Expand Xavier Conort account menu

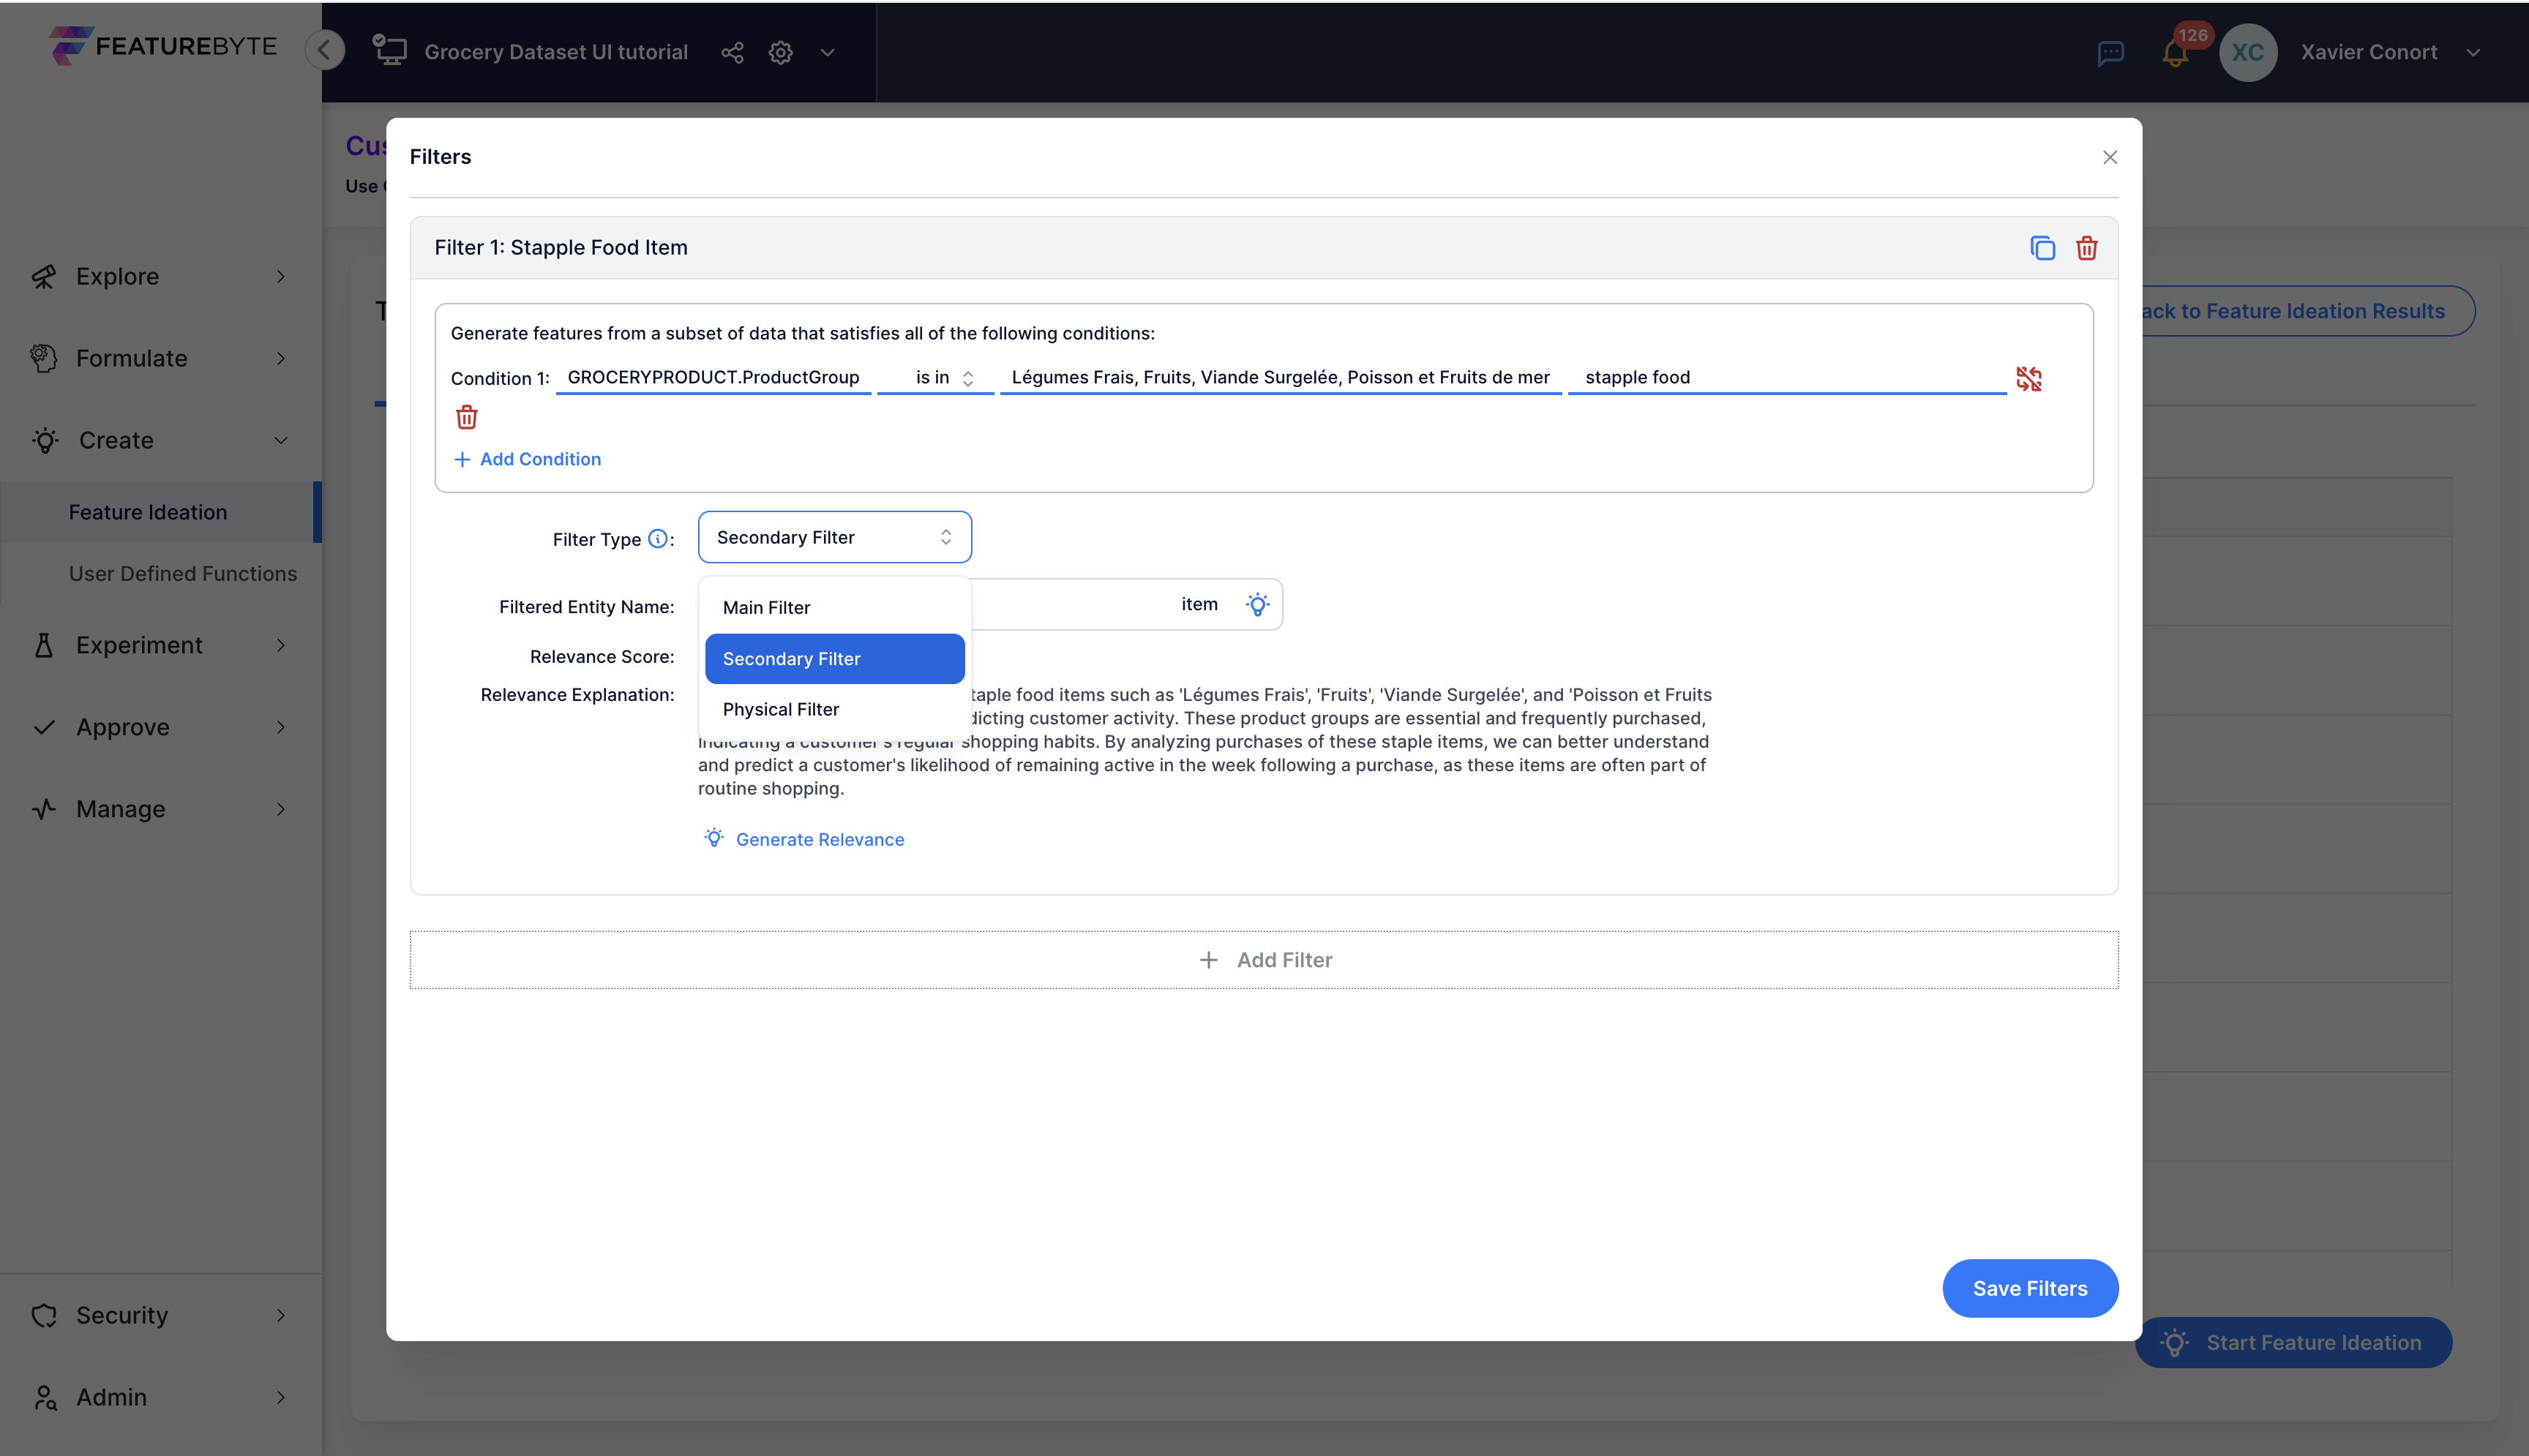click(x=2473, y=52)
